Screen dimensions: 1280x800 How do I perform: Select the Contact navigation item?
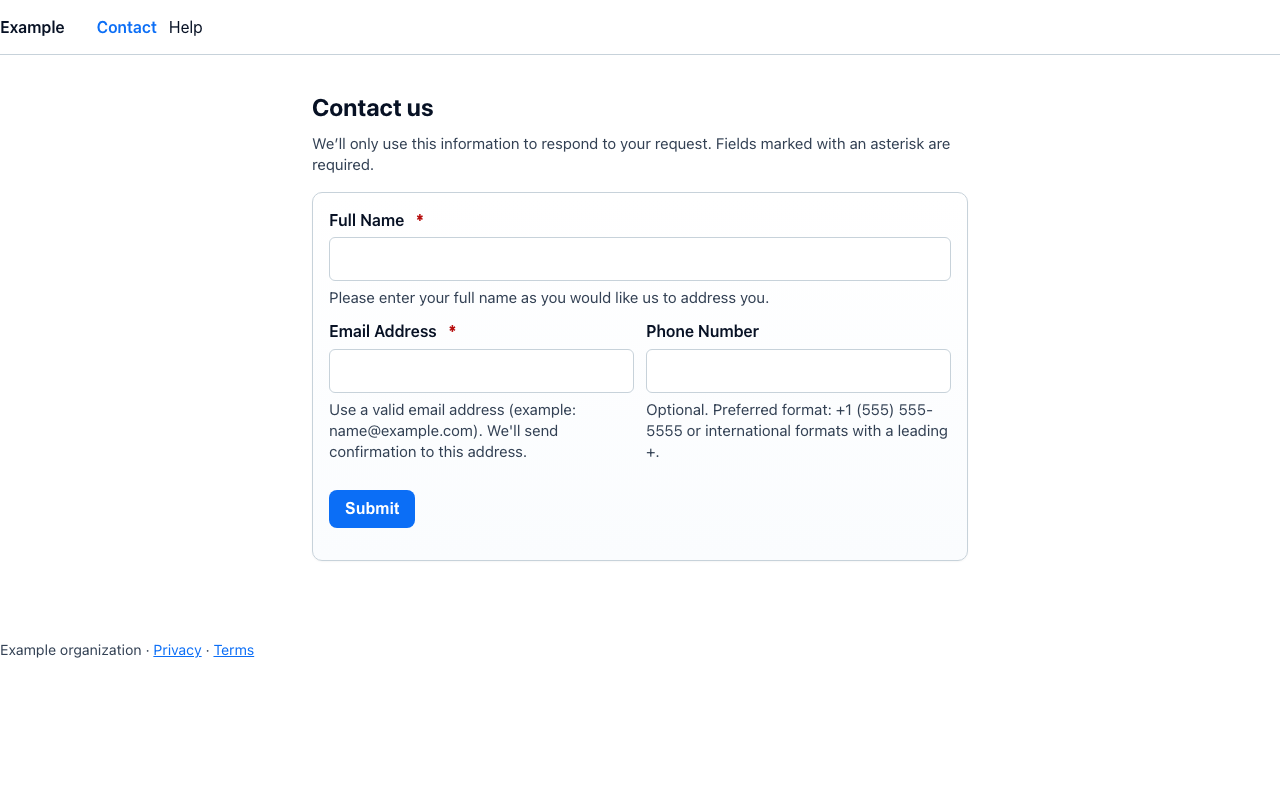tap(126, 27)
